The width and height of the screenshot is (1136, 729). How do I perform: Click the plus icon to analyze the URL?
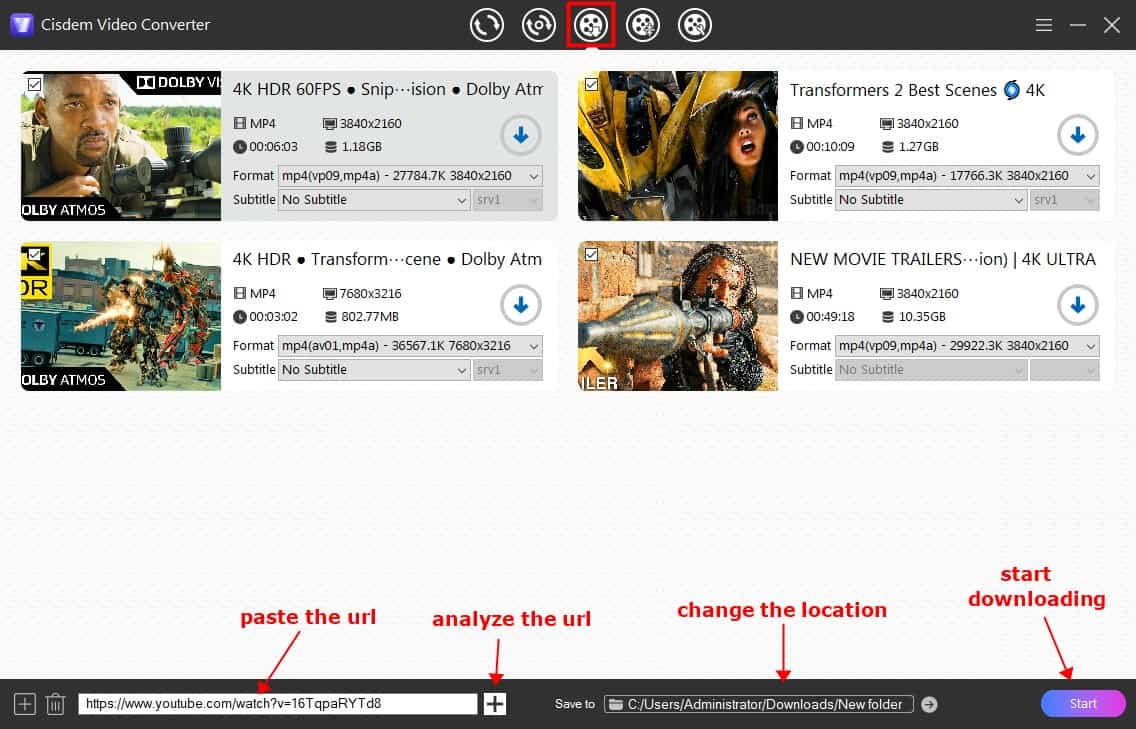[495, 704]
